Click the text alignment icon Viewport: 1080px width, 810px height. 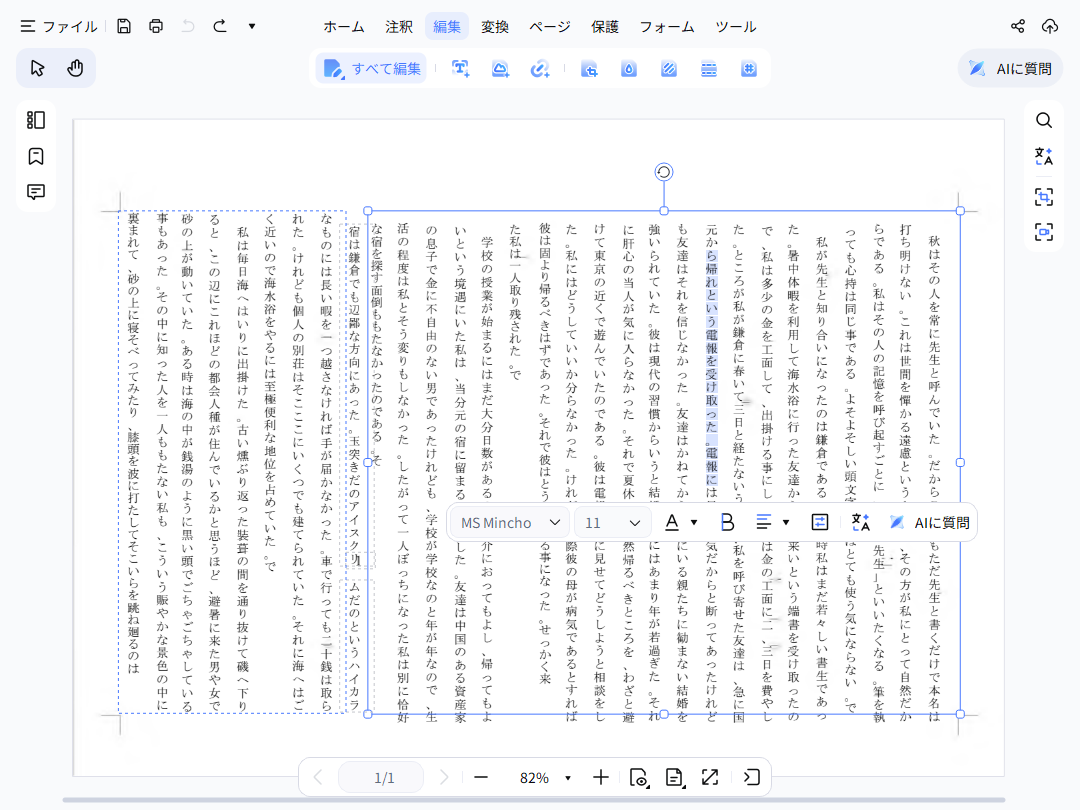pos(763,523)
